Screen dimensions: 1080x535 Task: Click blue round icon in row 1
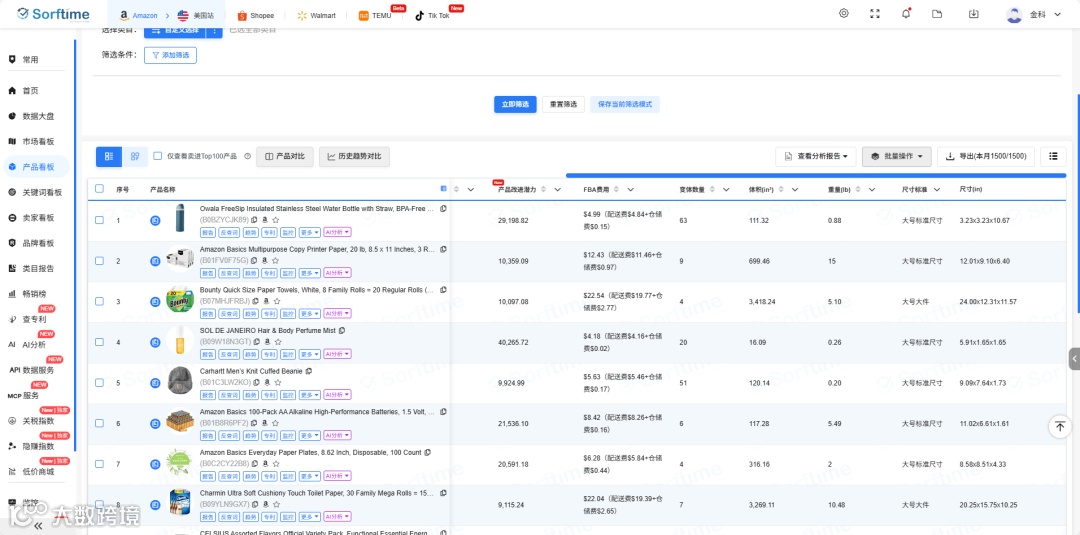[155, 220]
